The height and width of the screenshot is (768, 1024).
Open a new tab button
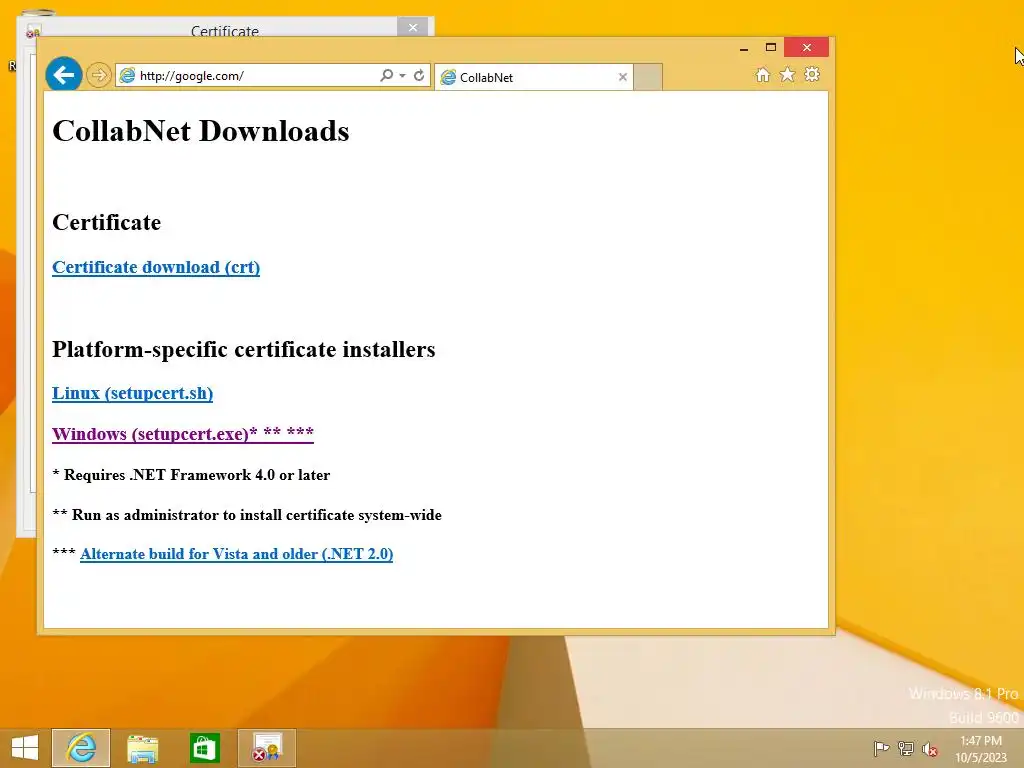click(648, 77)
